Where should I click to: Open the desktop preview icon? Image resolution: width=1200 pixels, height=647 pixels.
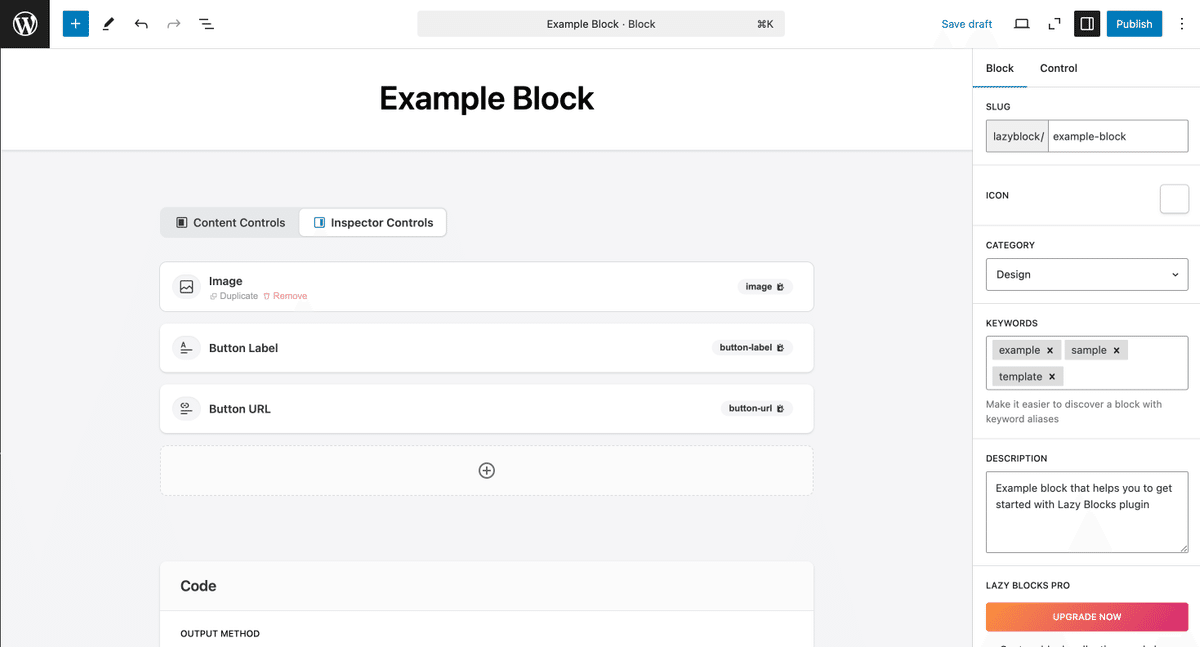click(1021, 23)
